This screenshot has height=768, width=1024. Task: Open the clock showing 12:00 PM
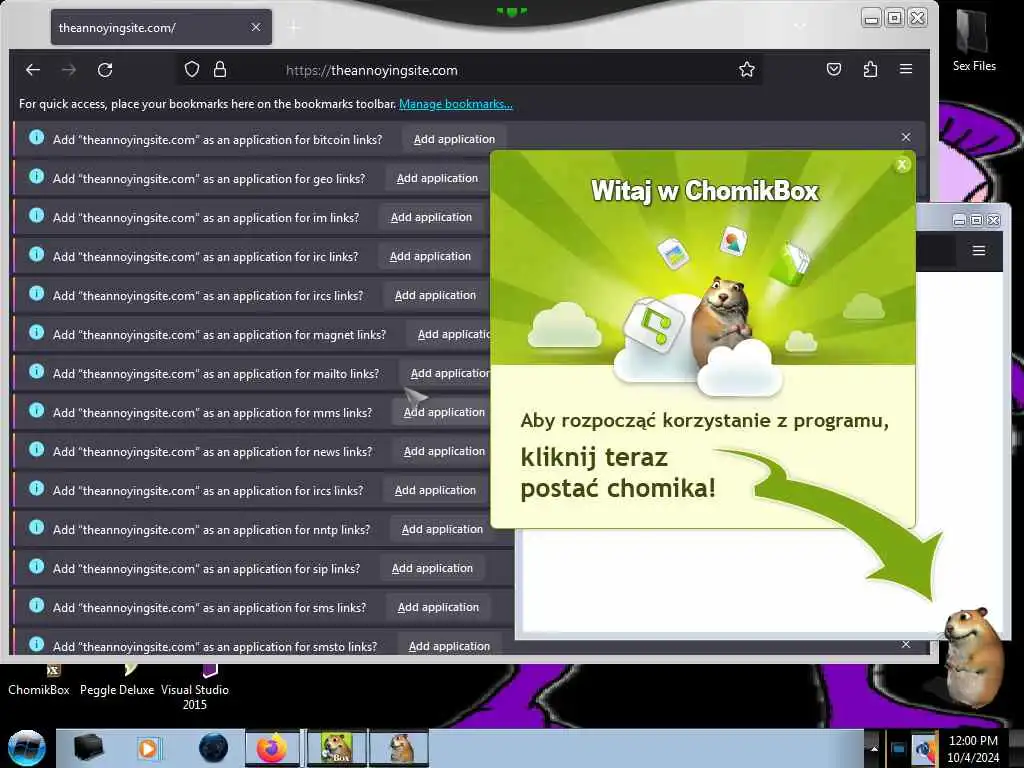[973, 748]
